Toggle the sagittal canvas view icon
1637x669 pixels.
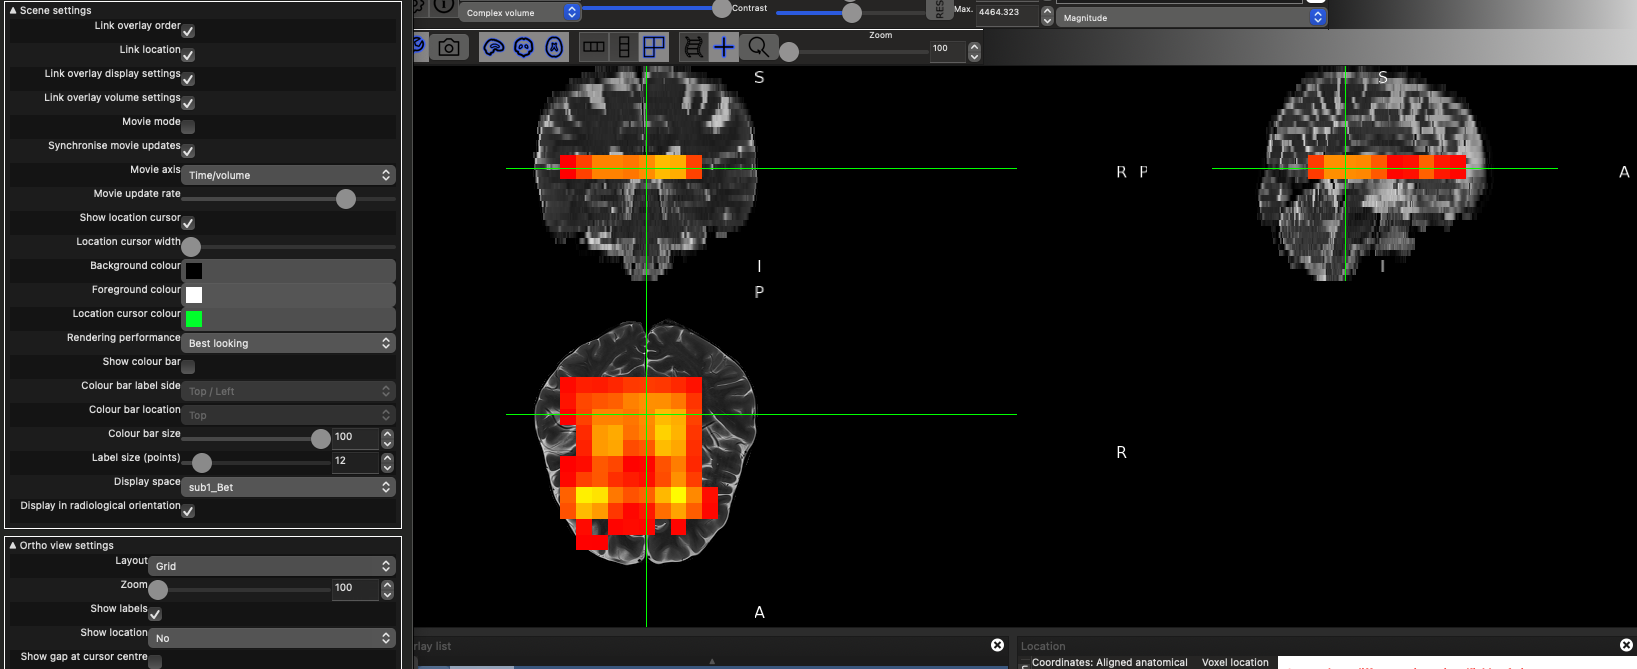click(x=493, y=47)
